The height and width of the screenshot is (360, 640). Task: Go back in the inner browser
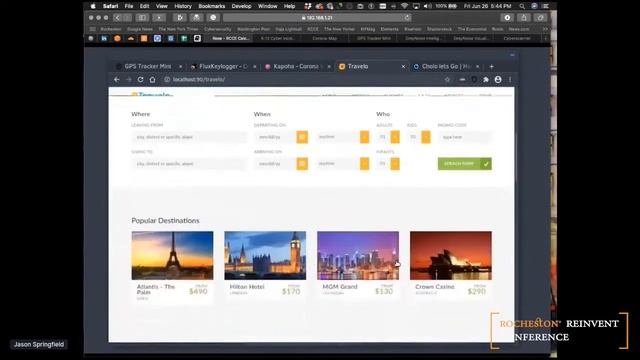point(117,80)
